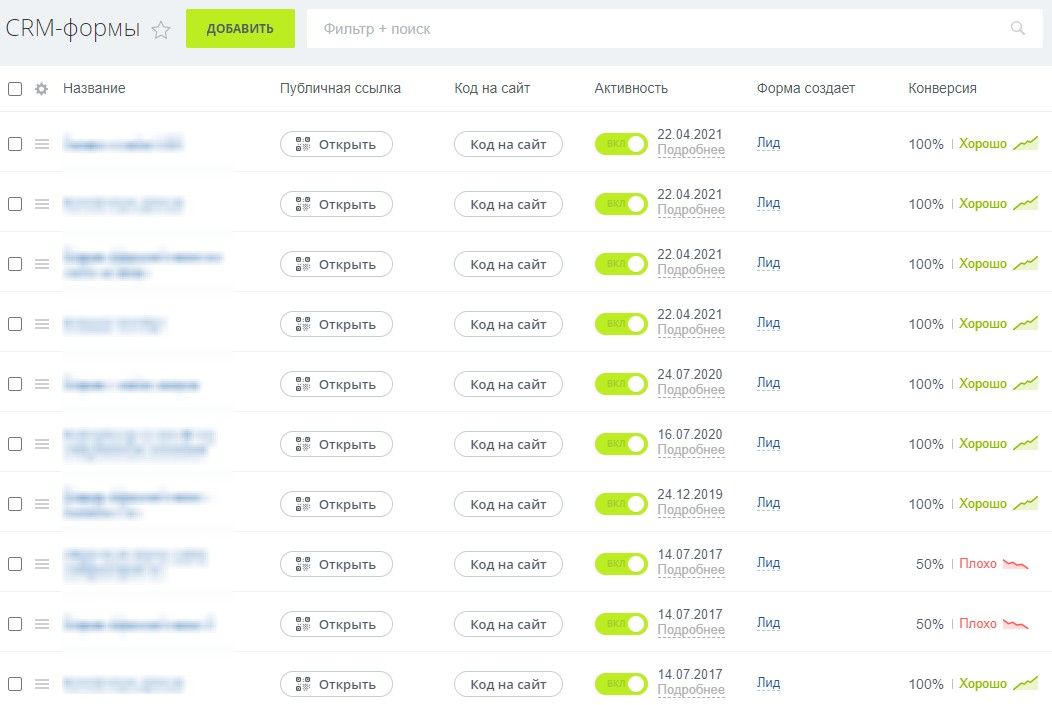Expand Подробнее under the date 24.07.2020

click(x=691, y=391)
